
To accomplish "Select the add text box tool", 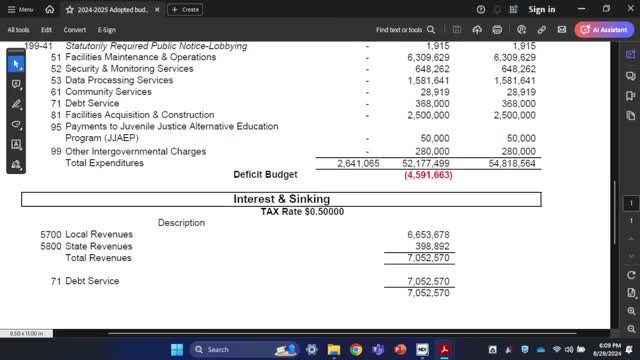I will [x=16, y=144].
